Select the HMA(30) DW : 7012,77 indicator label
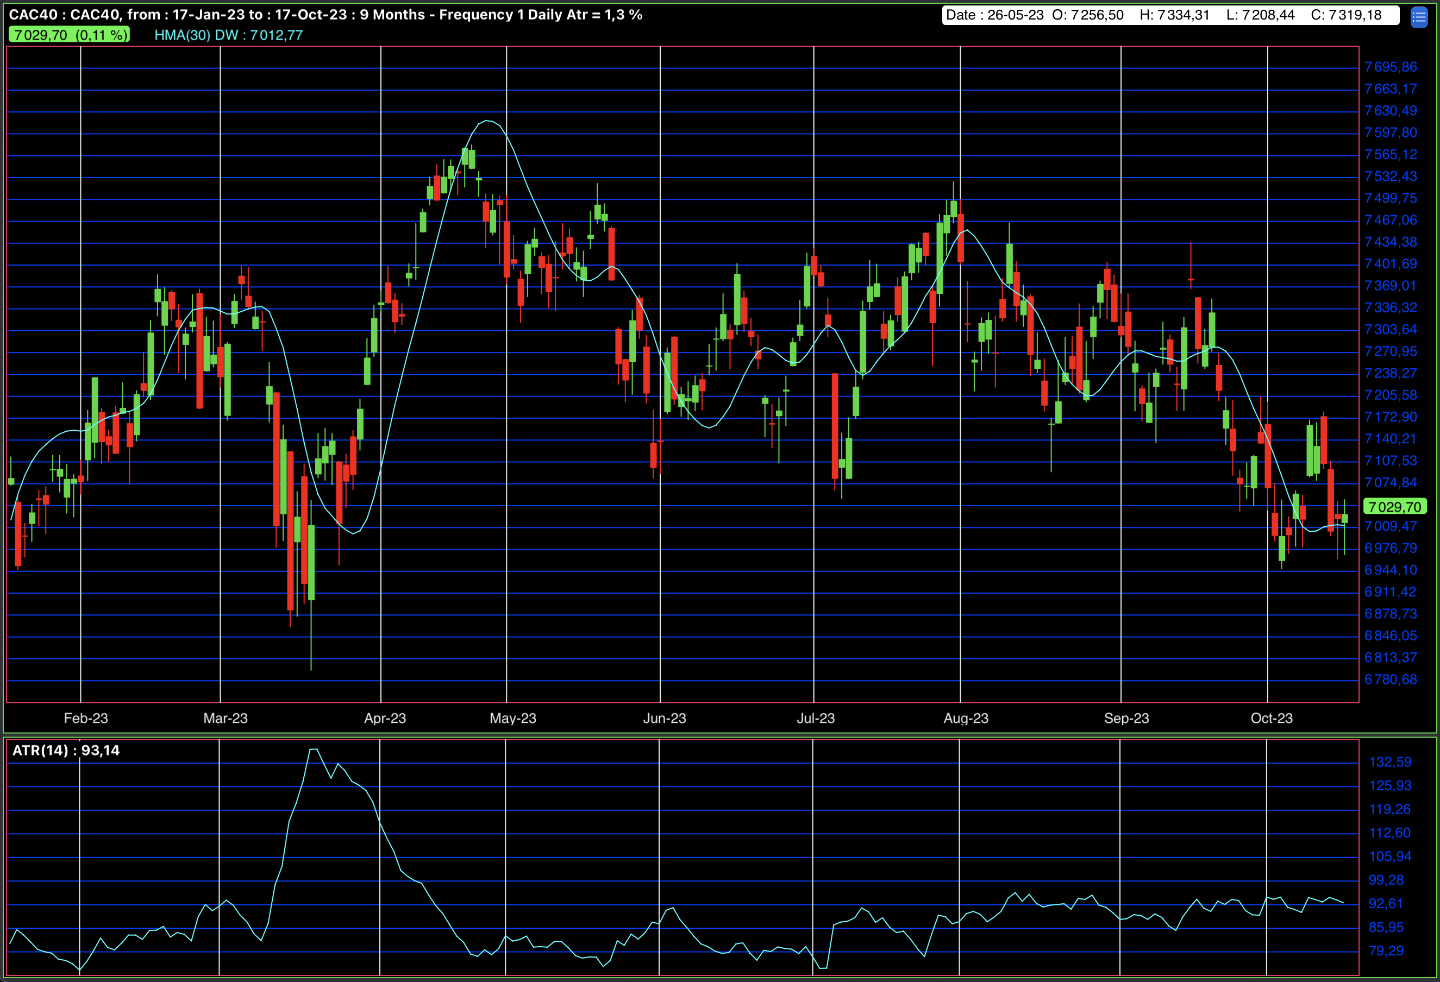Image resolution: width=1440 pixels, height=982 pixels. [x=228, y=35]
